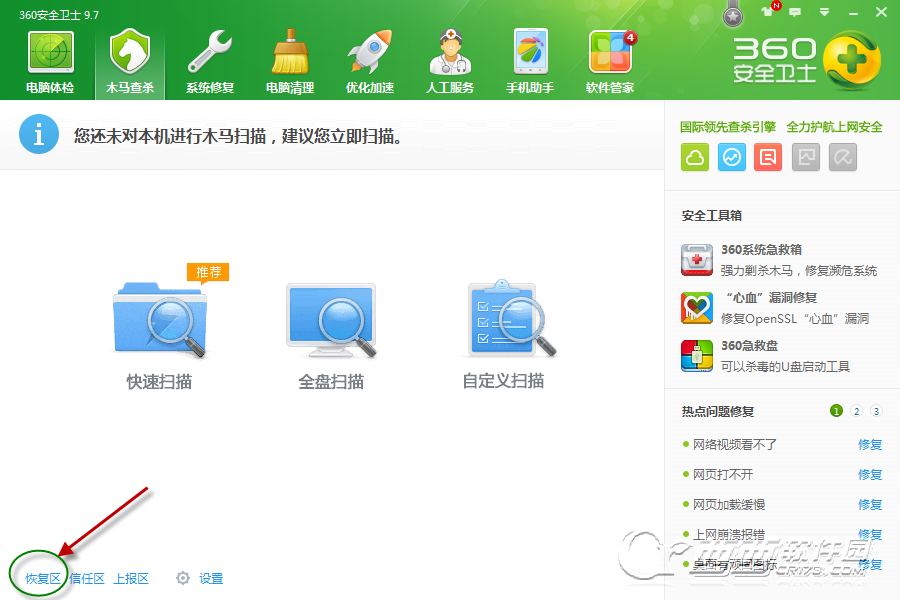Switch to hot issues page 2
The height and width of the screenshot is (600, 900).
coord(856,411)
